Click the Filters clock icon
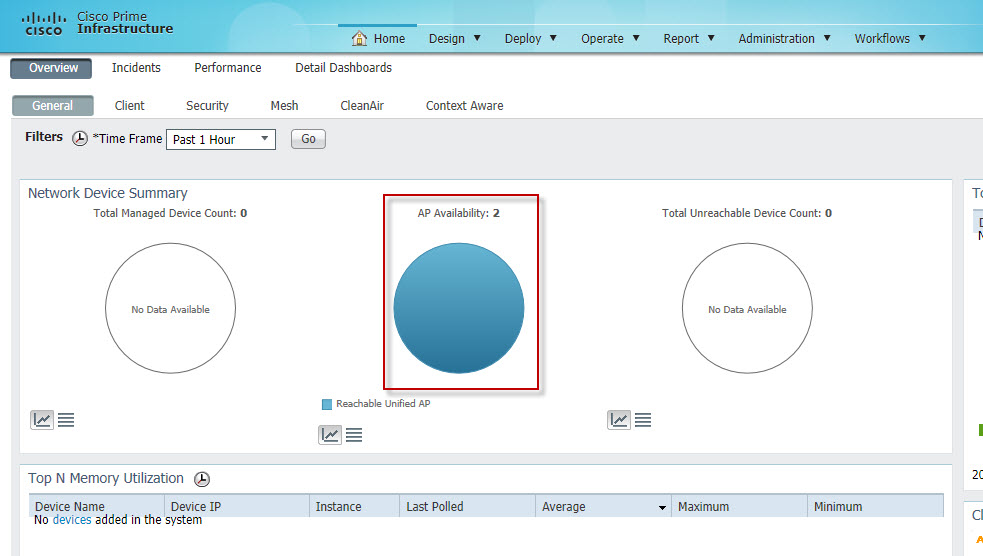The image size is (983, 556). (80, 139)
